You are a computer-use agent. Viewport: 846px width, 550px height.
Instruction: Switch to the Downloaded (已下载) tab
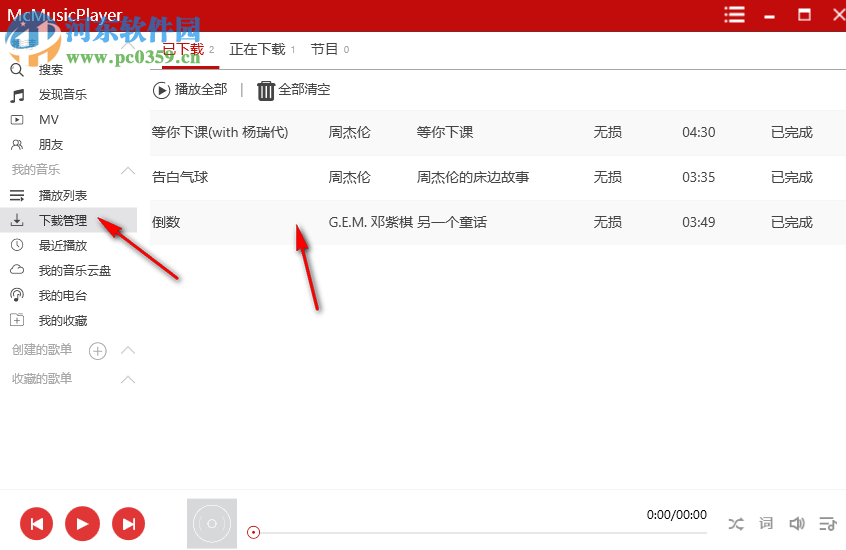pyautogui.click(x=189, y=50)
